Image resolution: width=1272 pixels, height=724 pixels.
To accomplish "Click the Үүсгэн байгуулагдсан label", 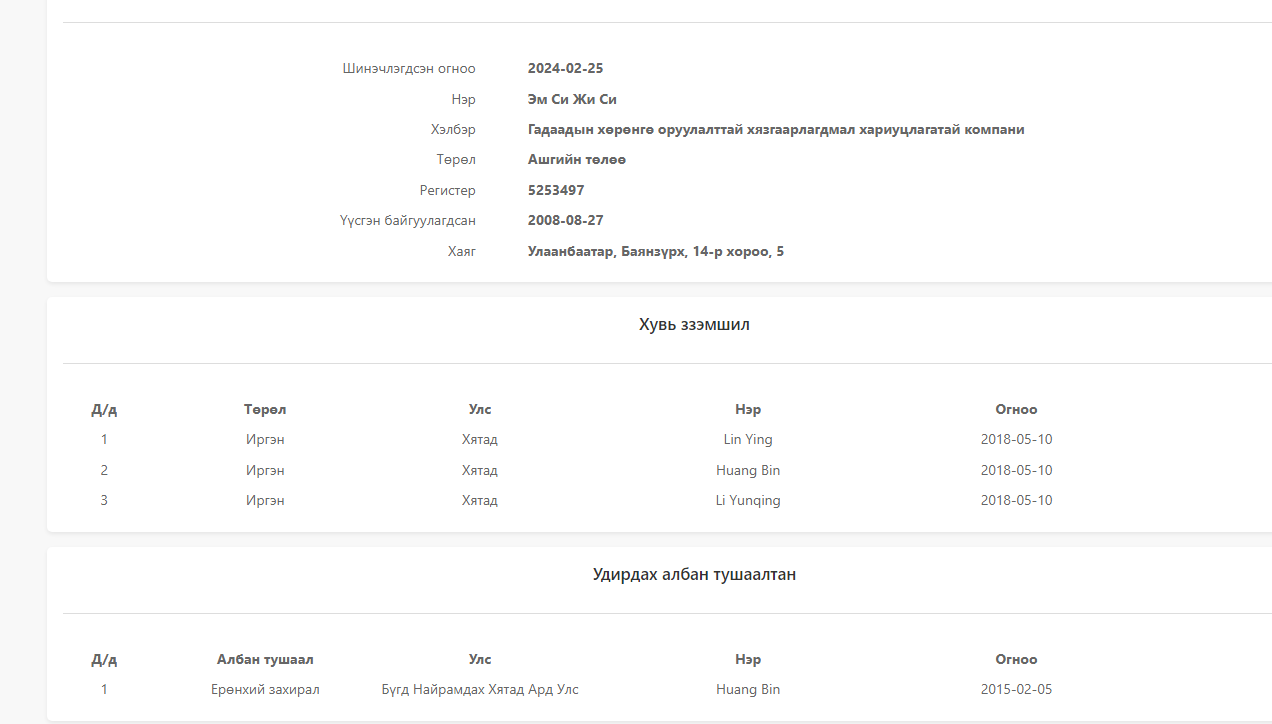I will (x=407, y=220).
